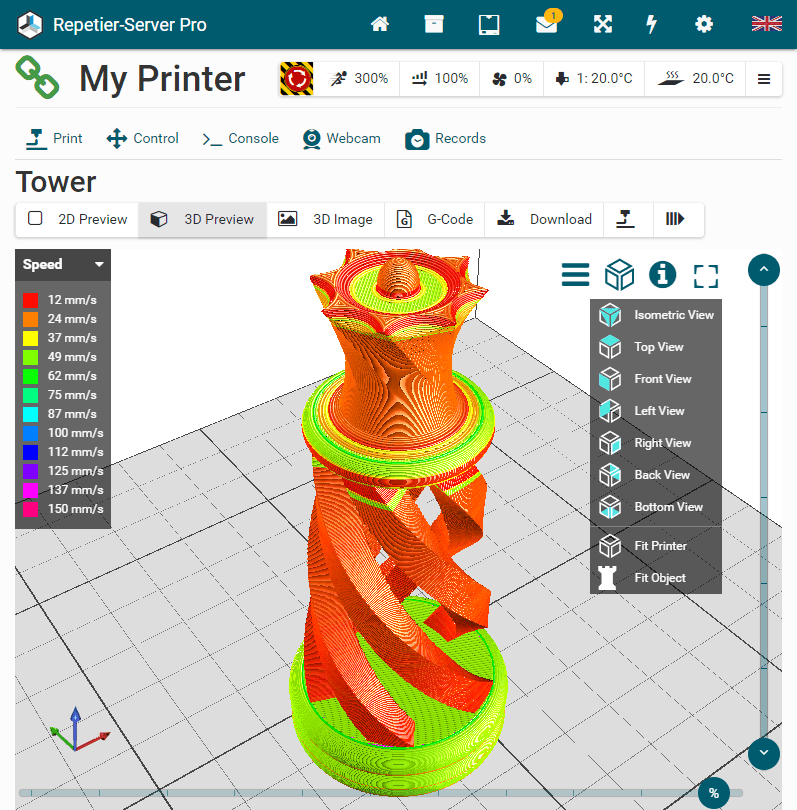Click the emergency stop icon
Screen dimensions: 797x810
(296, 78)
